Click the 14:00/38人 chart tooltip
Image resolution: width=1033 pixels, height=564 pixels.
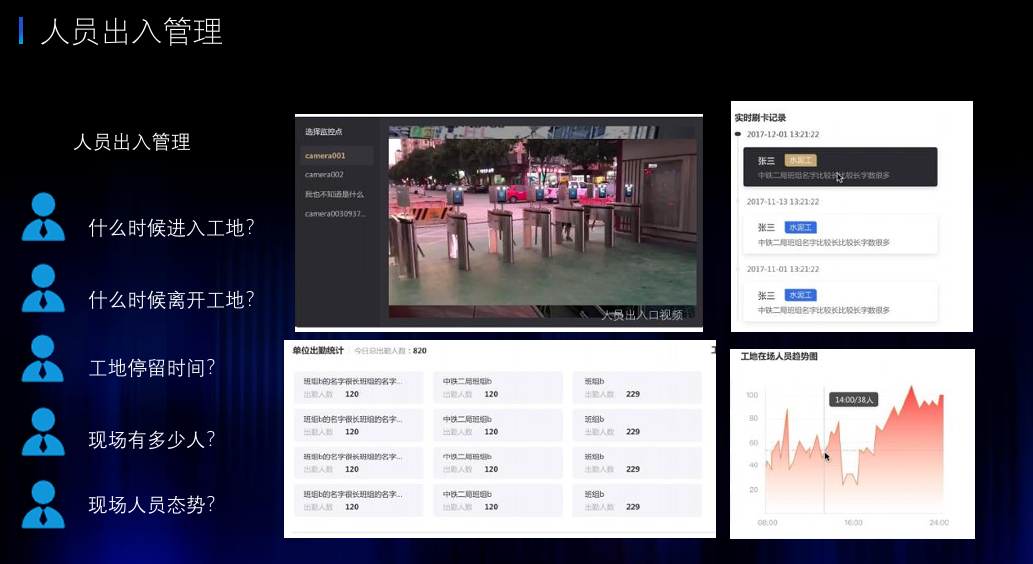(x=853, y=400)
